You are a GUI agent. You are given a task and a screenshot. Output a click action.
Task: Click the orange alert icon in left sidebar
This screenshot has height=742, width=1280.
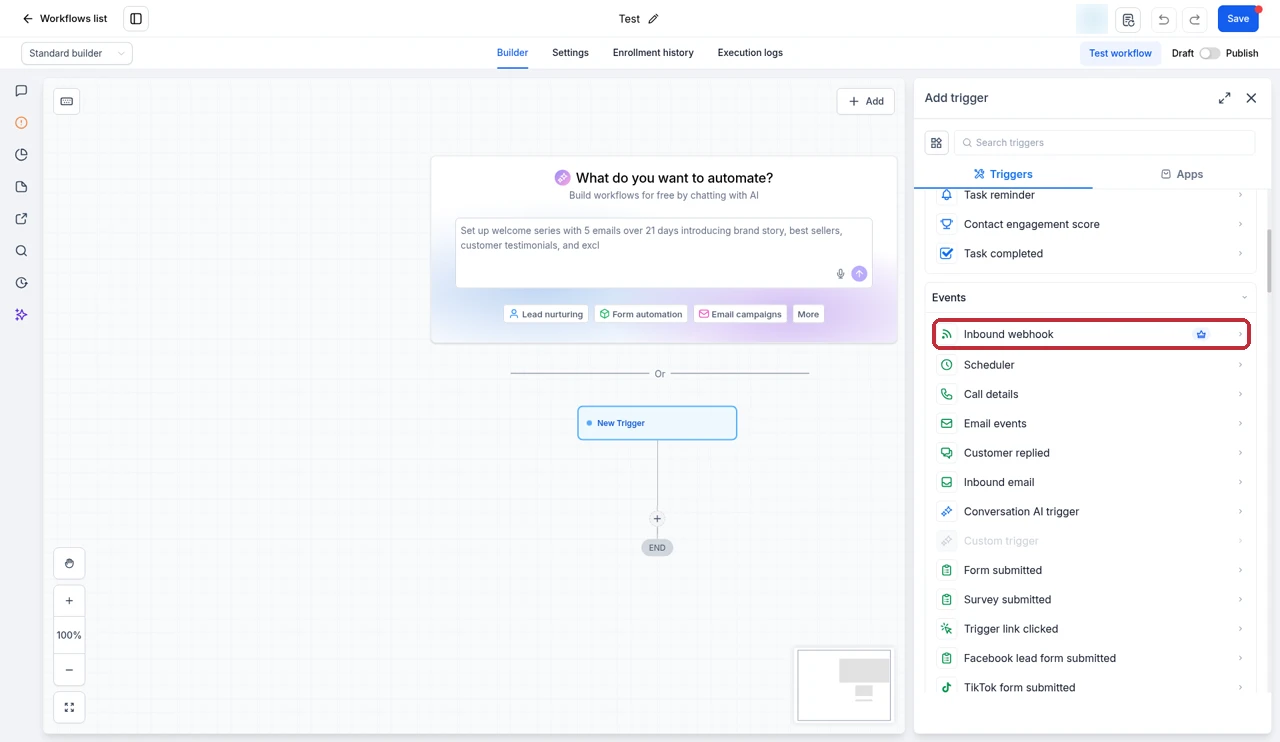(x=21, y=123)
